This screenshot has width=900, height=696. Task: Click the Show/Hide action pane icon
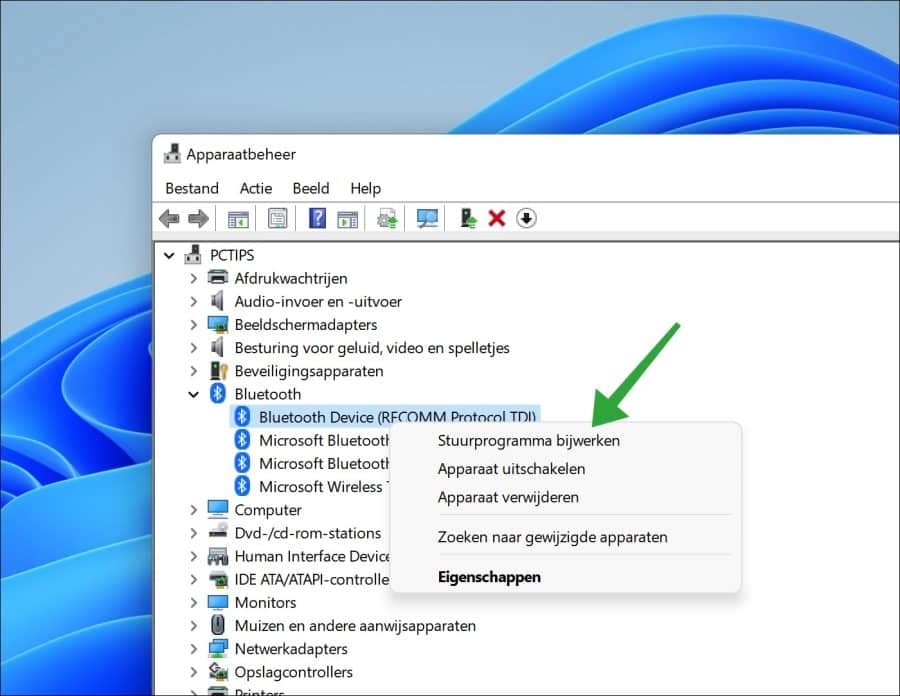click(347, 219)
